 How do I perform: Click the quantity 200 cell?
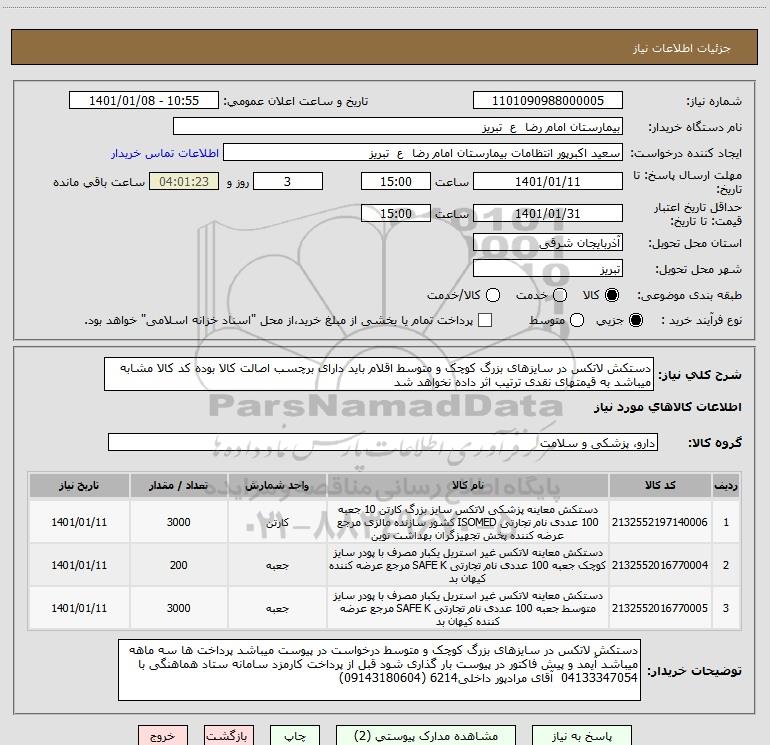[x=178, y=565]
